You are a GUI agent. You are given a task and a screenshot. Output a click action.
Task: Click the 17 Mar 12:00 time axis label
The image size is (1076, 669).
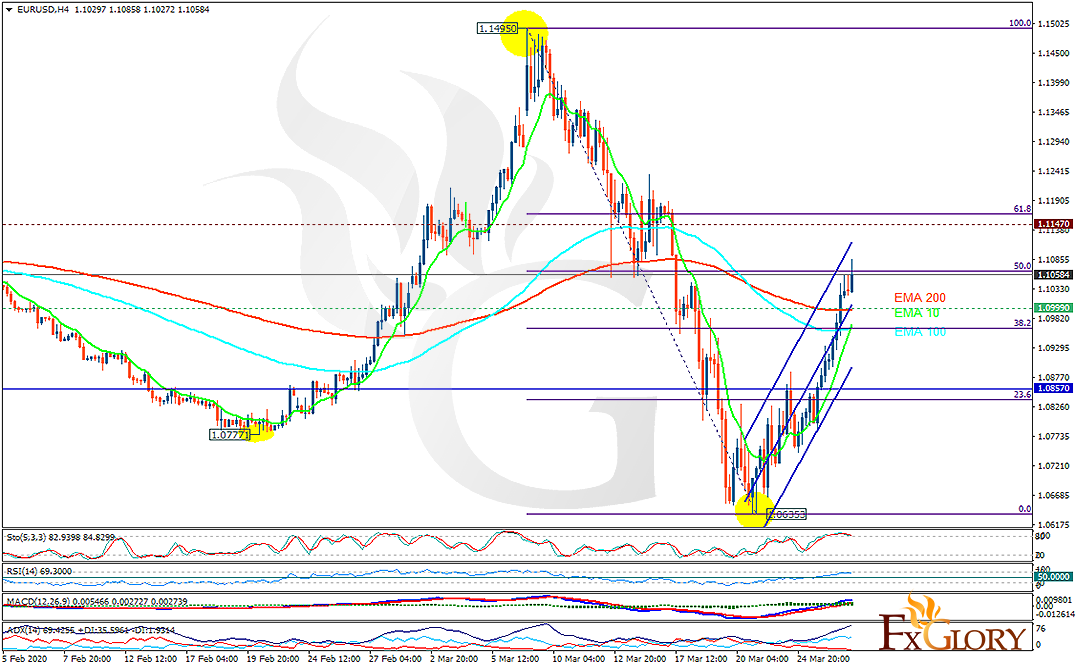point(701,659)
